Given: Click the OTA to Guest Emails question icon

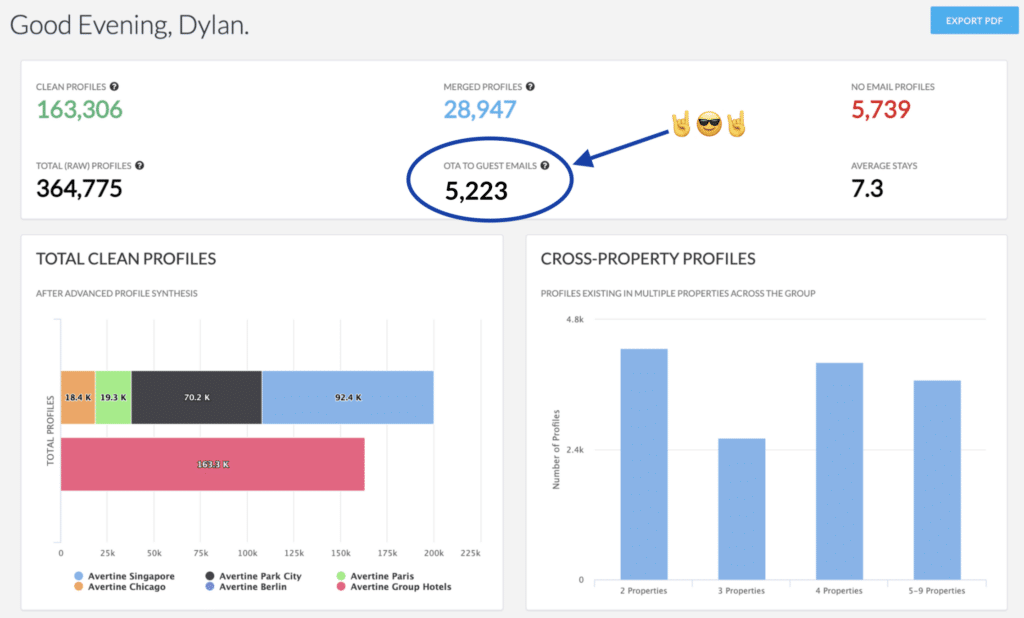Looking at the screenshot, I should click(x=545, y=166).
